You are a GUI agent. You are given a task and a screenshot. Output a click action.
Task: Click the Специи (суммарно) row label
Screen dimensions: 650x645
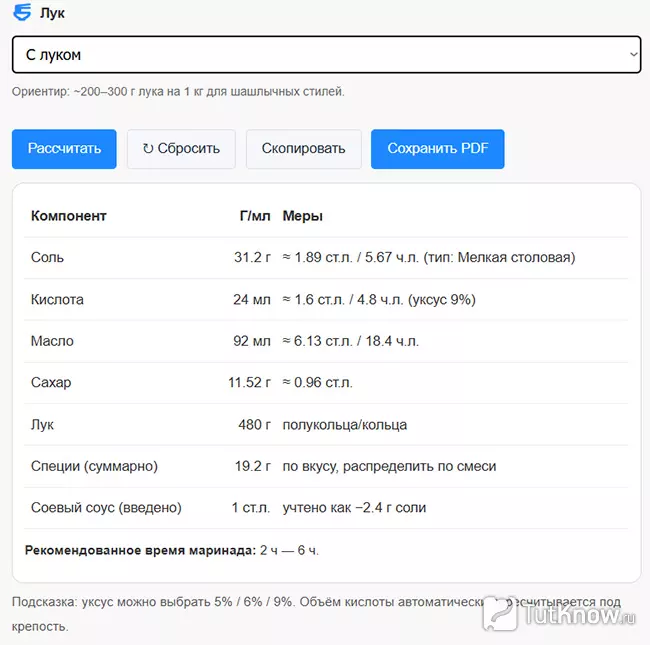94,466
